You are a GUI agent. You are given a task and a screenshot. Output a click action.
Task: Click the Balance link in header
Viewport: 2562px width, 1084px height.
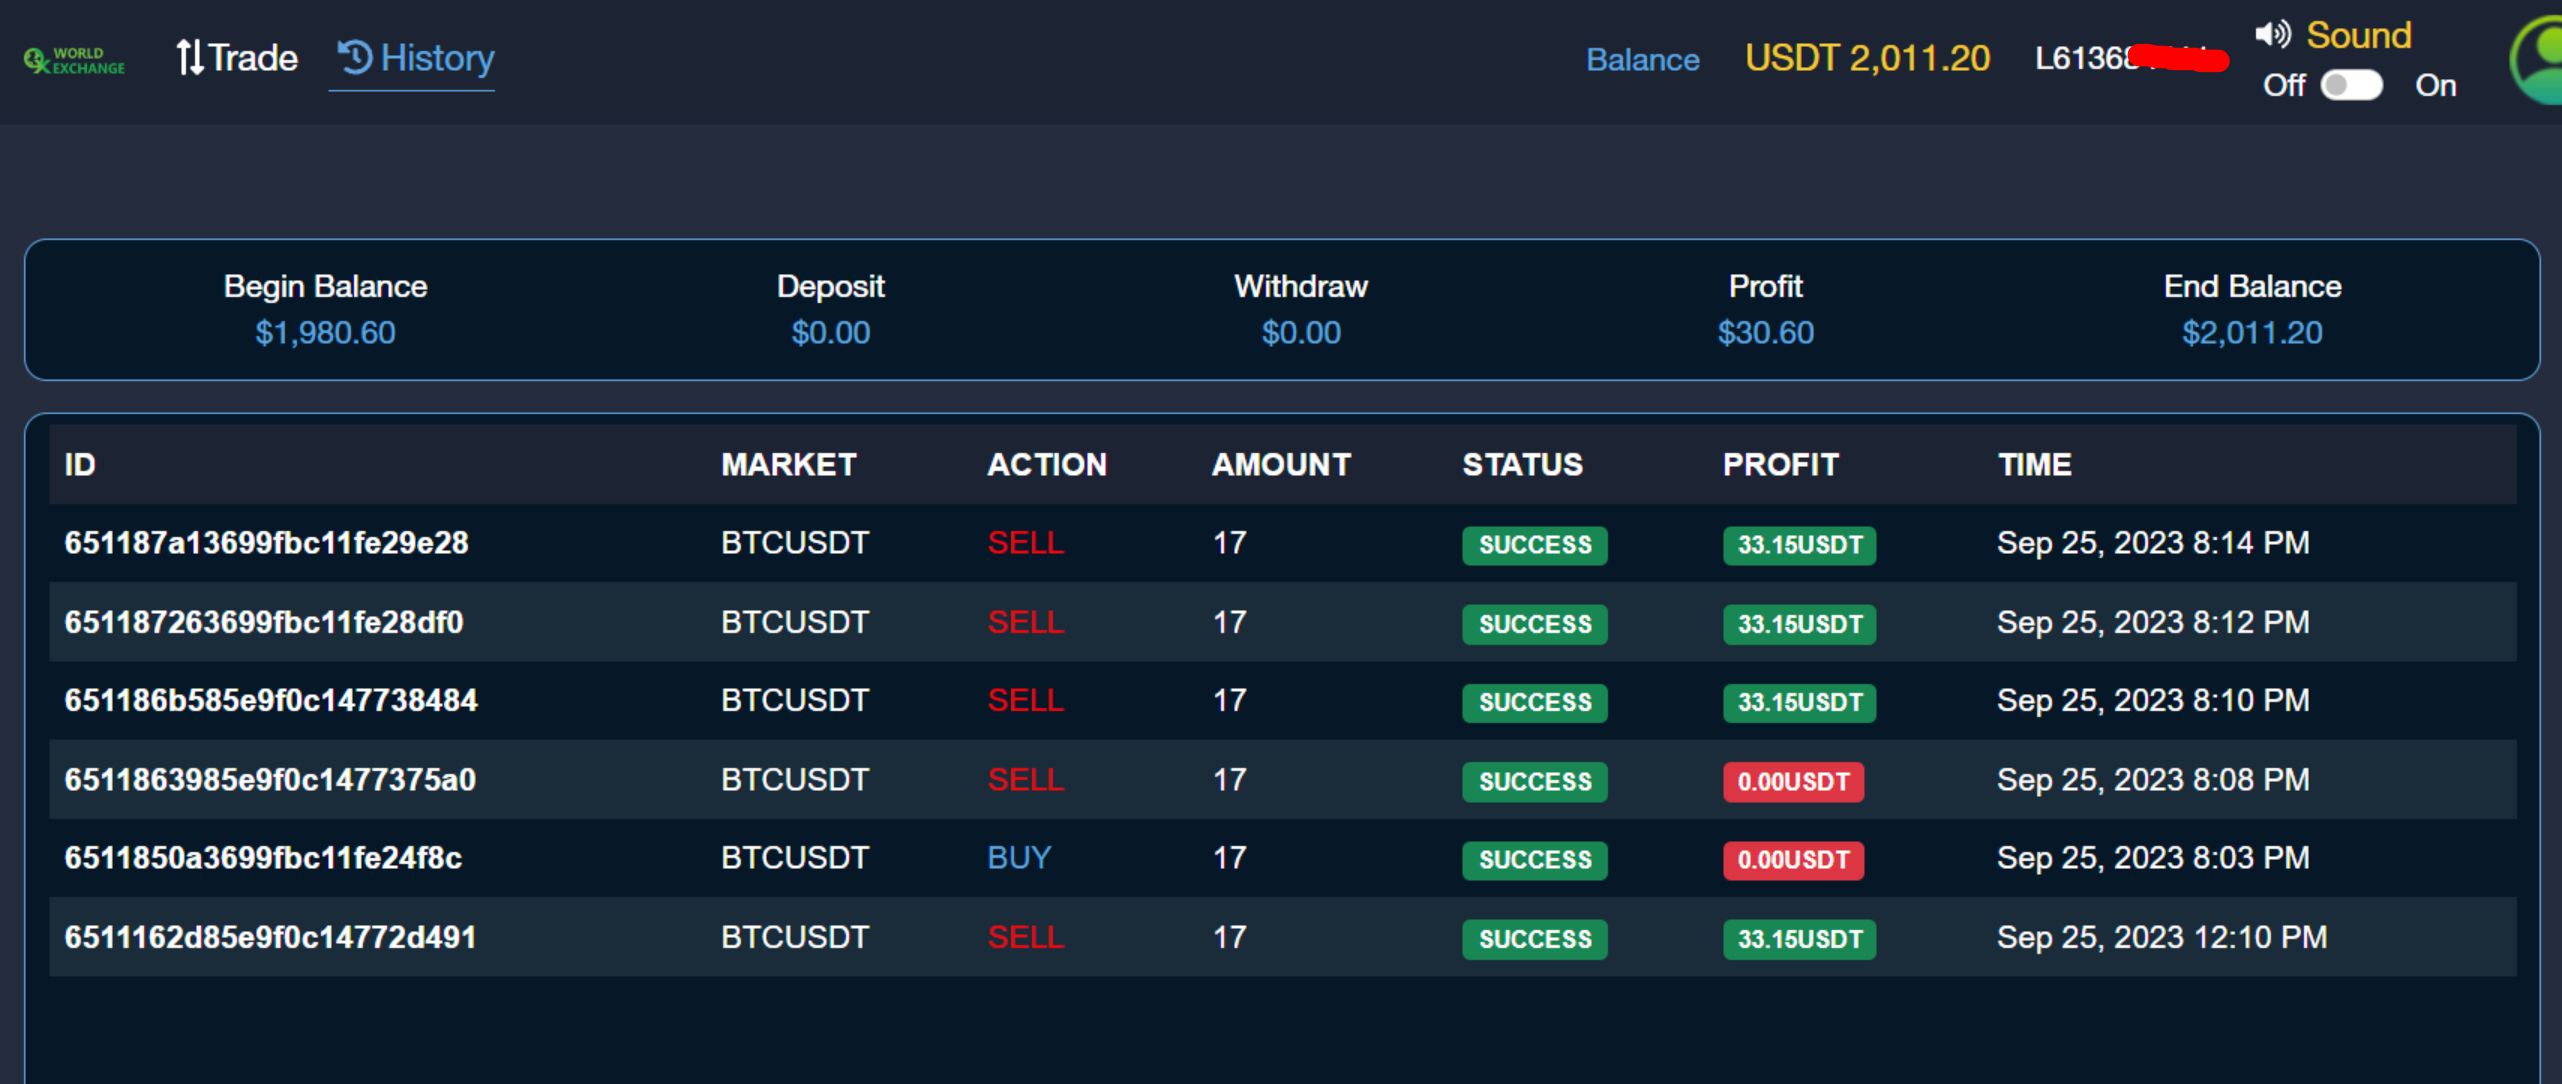tap(1642, 60)
